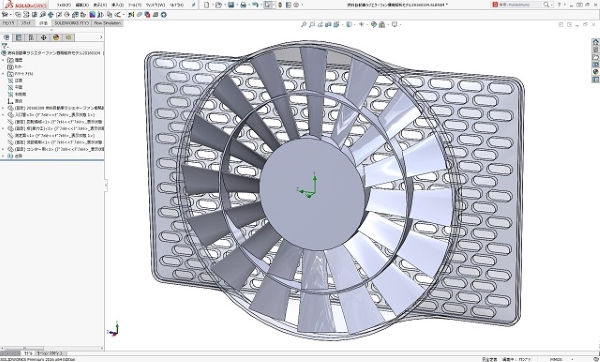600x362 pixels.
Task: Click the SolidWorks logo in title bar
Action: [x=26, y=5]
